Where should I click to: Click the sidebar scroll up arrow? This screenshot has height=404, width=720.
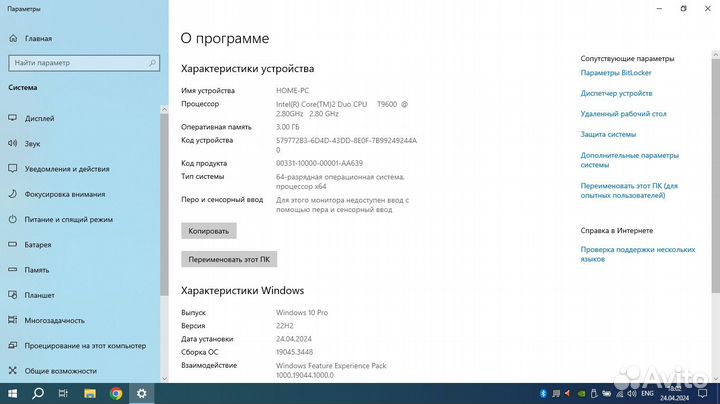[x=164, y=109]
